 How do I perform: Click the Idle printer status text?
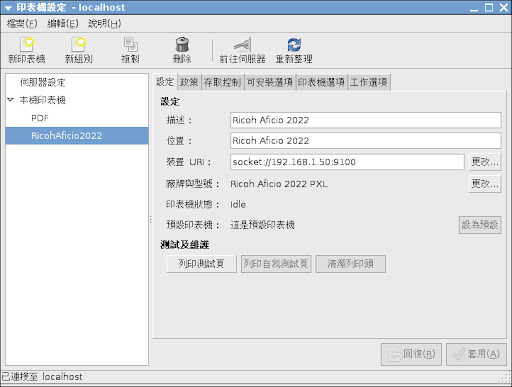pyautogui.click(x=238, y=204)
